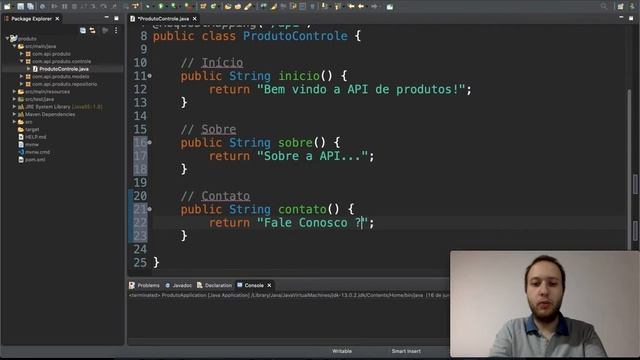640x360 pixels.
Task: Select the pom.xml file
Action: click(x=32, y=160)
